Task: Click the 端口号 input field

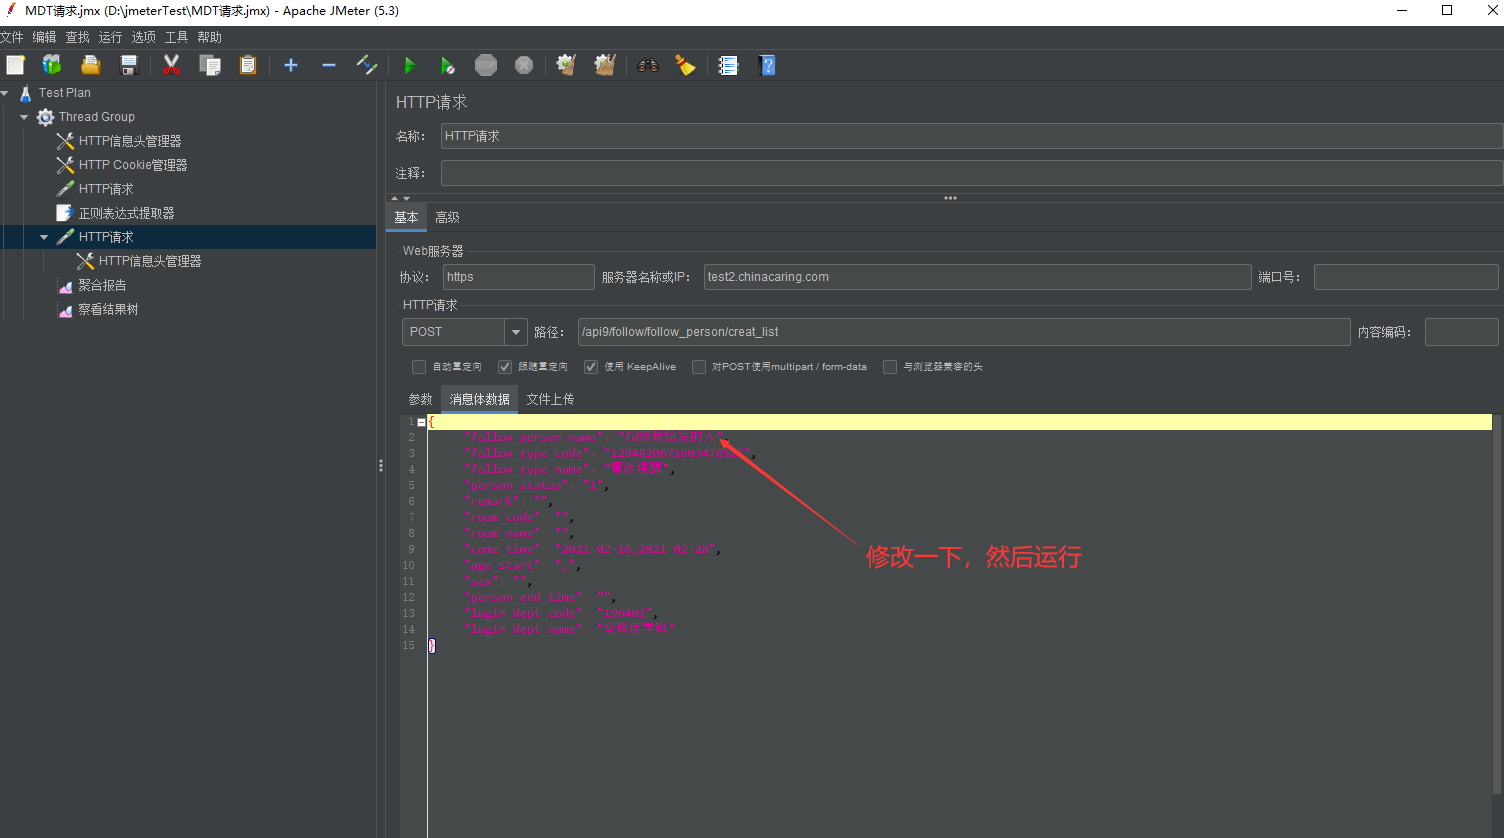Action: click(1406, 277)
